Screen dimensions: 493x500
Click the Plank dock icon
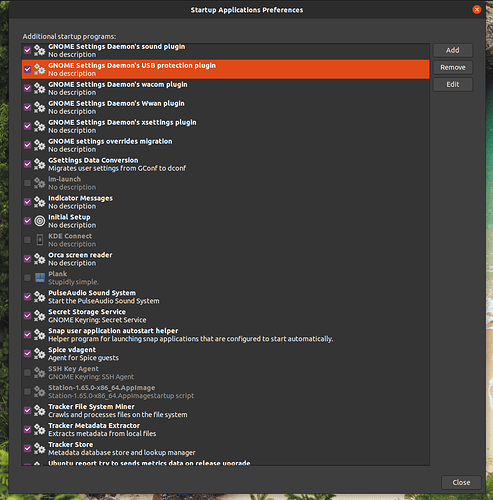click(x=40, y=278)
